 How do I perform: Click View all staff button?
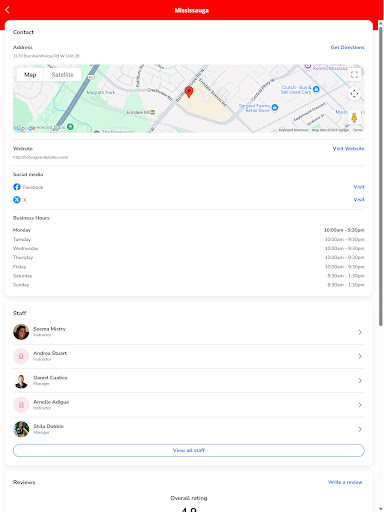point(189,450)
